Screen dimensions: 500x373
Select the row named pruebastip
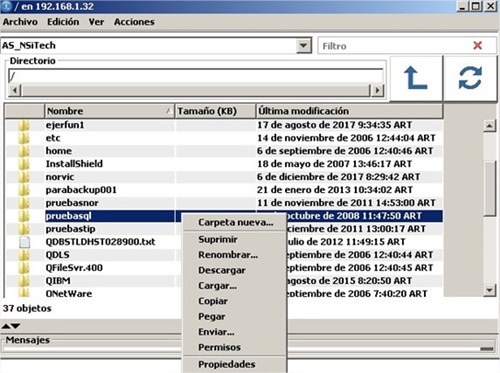coord(71,229)
